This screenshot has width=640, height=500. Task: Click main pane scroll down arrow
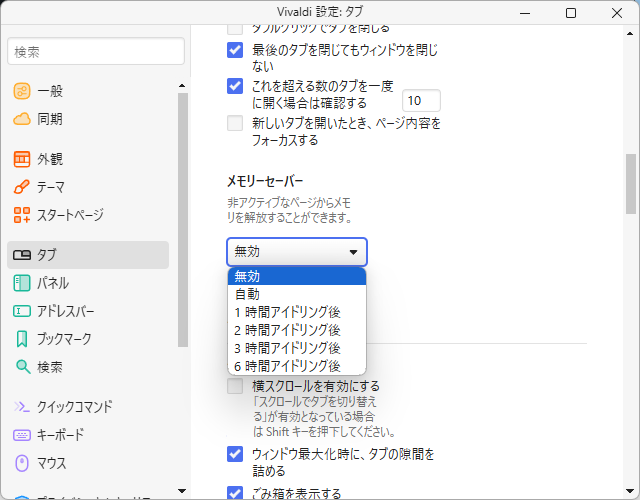pos(630,491)
